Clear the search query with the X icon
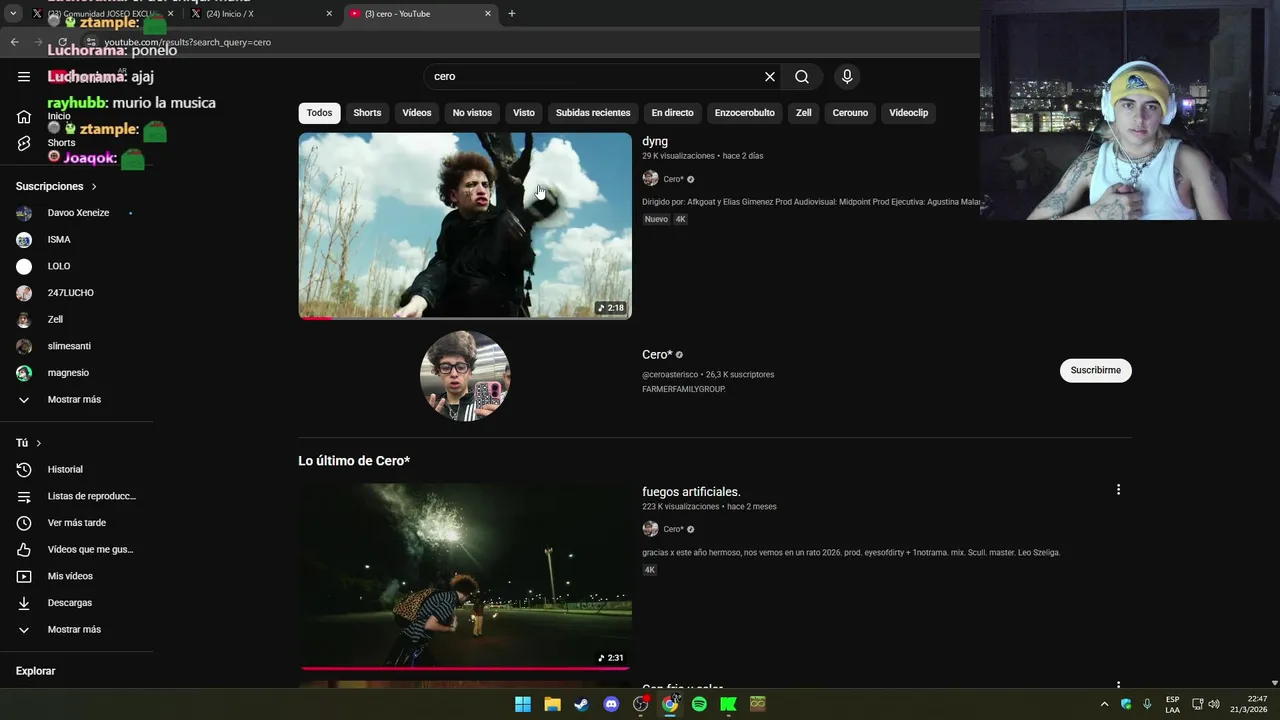 pos(770,77)
